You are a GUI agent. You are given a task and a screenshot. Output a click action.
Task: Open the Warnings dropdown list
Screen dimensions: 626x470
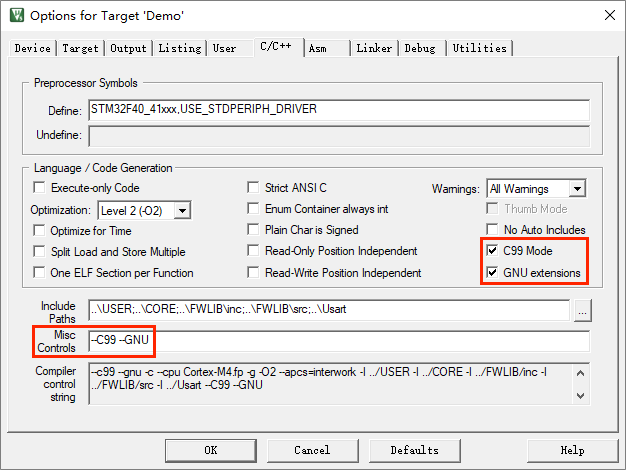[576, 188]
